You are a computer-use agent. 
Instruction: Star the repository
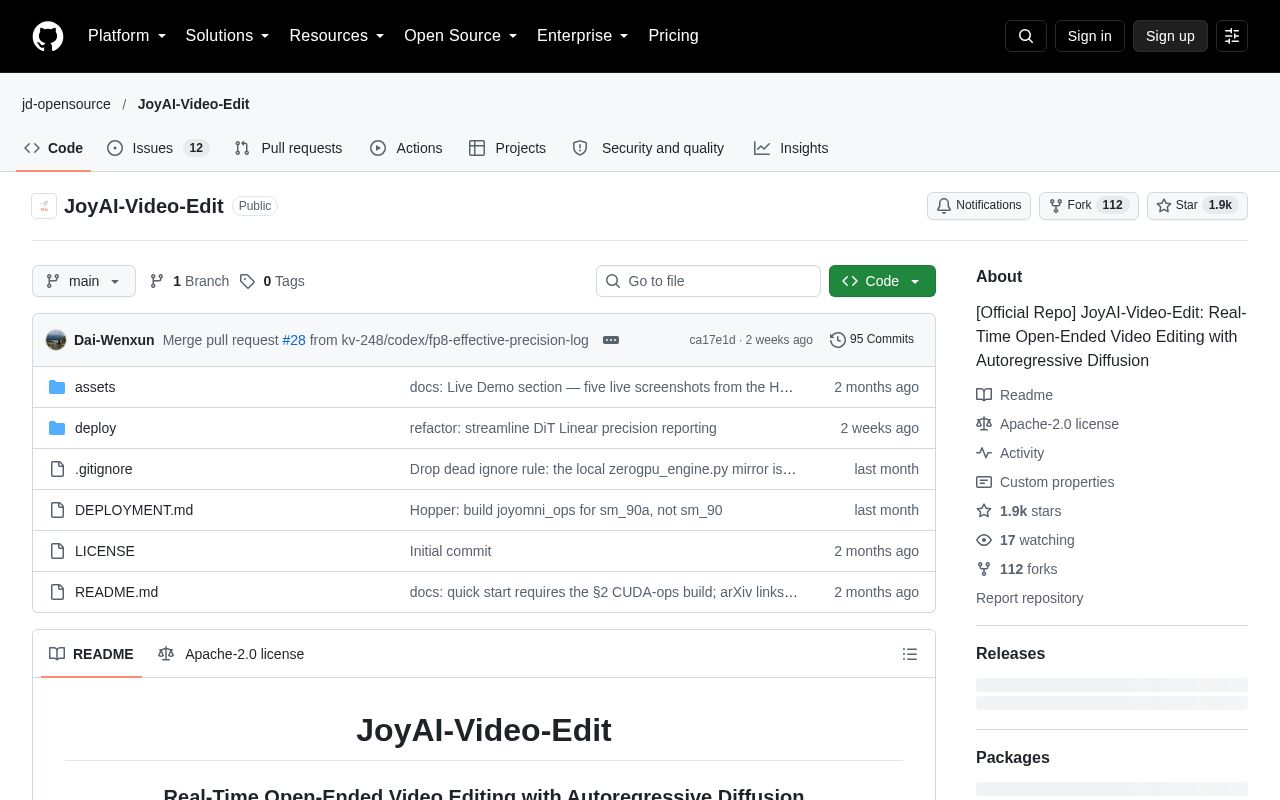[1197, 206]
